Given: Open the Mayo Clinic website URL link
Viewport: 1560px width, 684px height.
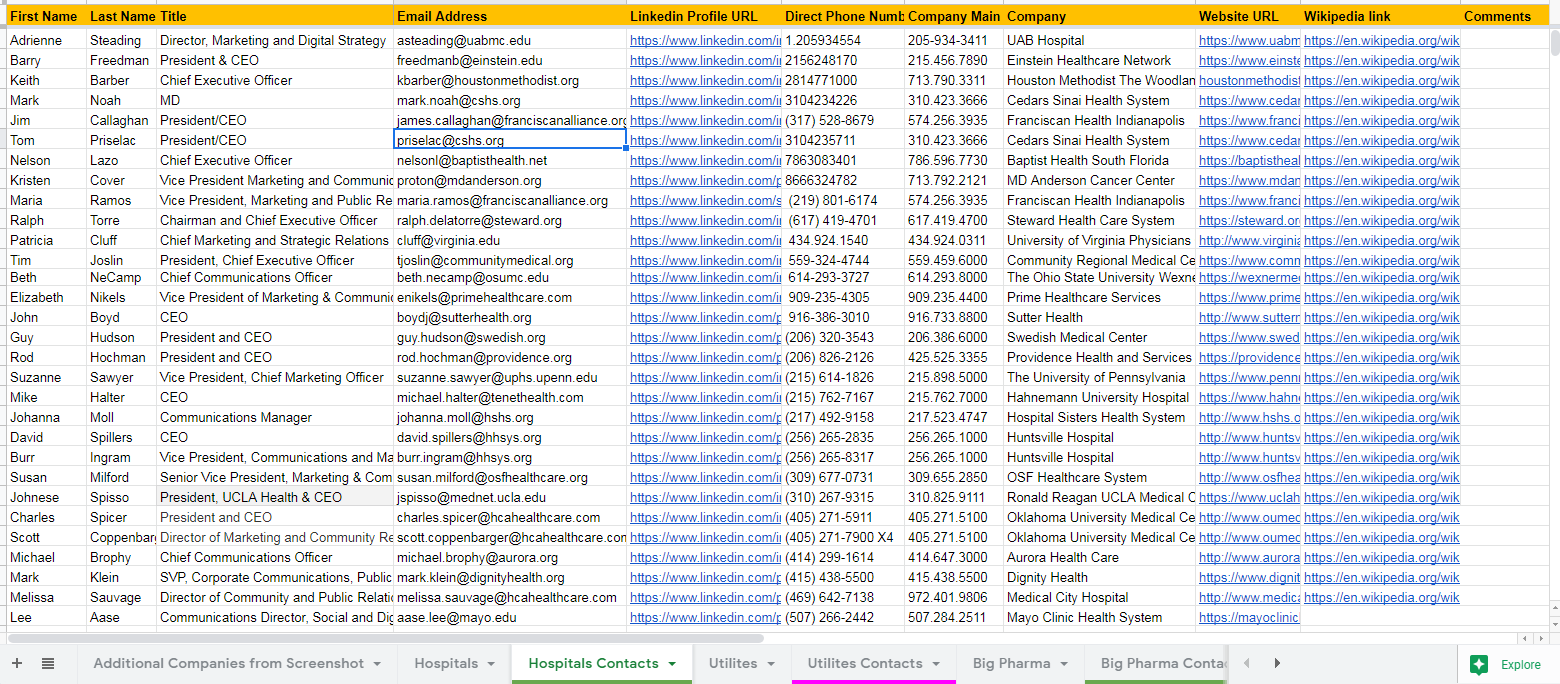Looking at the screenshot, I should [x=1249, y=617].
